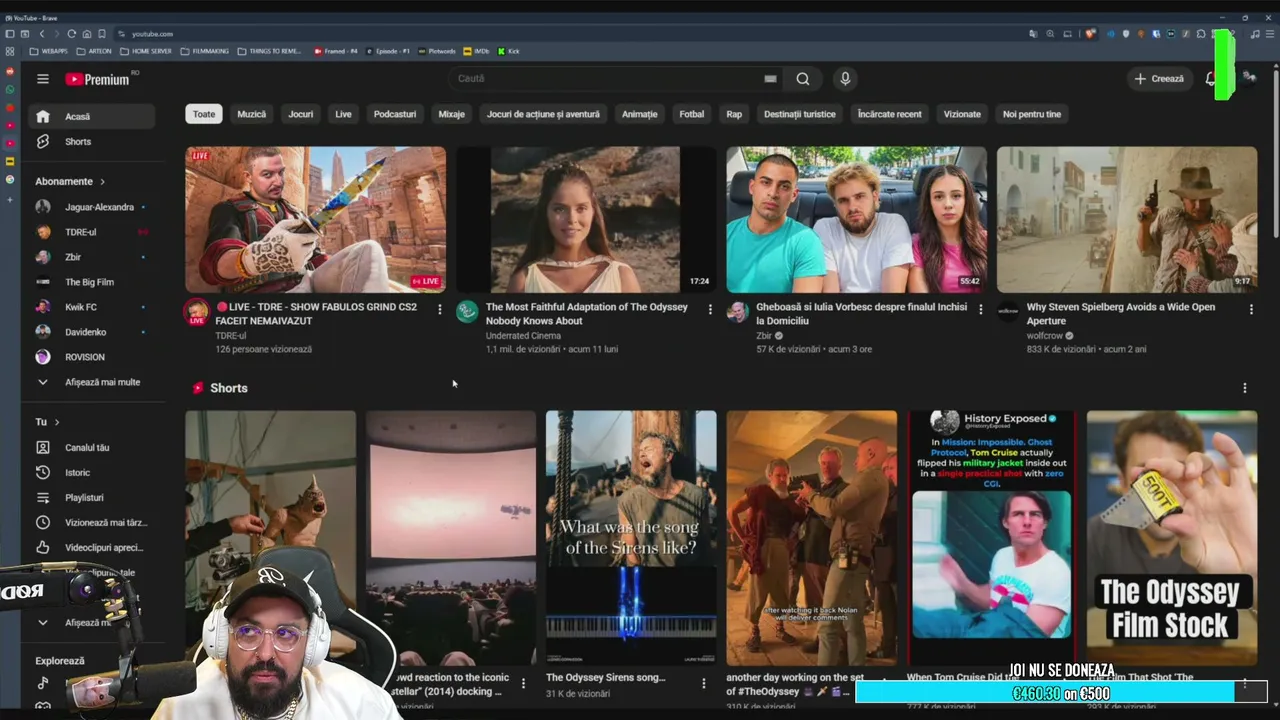Viewport: 1280px width, 720px height.
Task: Open Jaguar-Alexandra channel subscription
Action: pyautogui.click(x=92, y=207)
